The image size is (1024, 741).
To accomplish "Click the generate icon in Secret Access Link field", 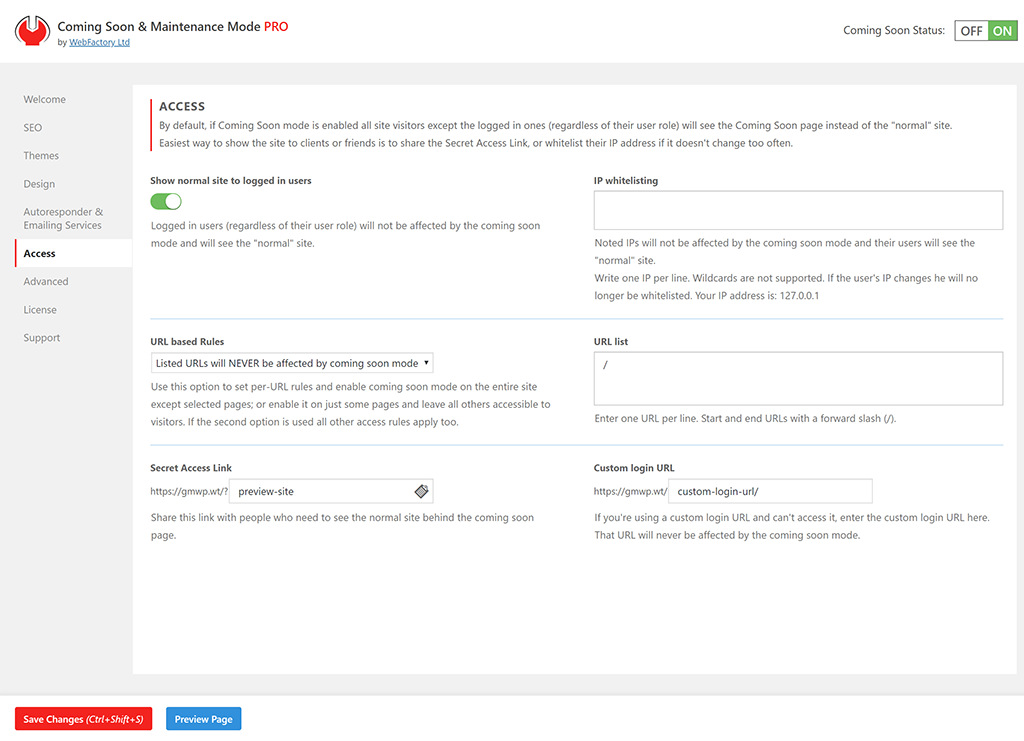I will [x=421, y=491].
